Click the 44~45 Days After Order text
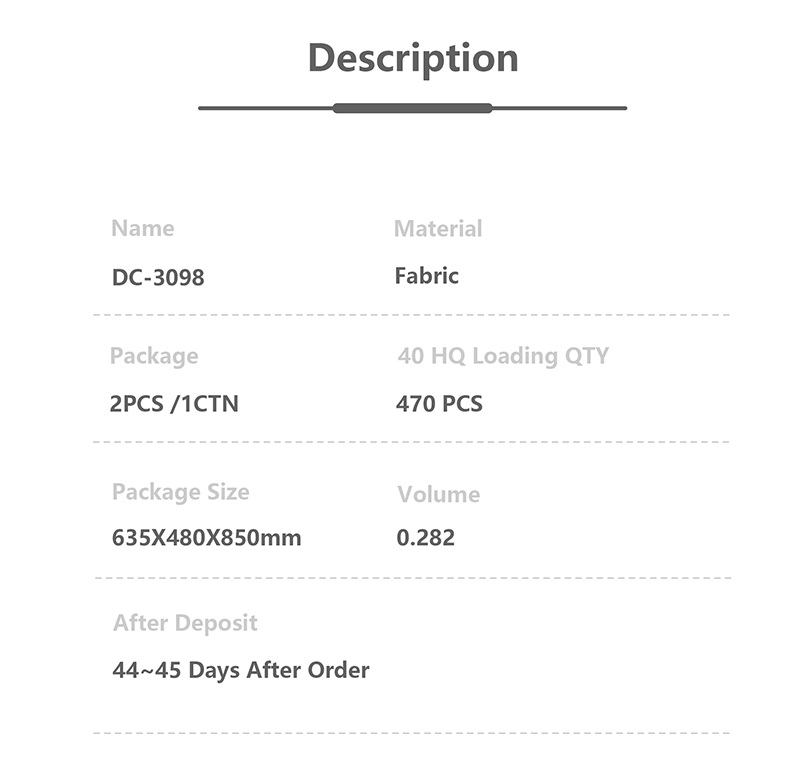 [240, 670]
